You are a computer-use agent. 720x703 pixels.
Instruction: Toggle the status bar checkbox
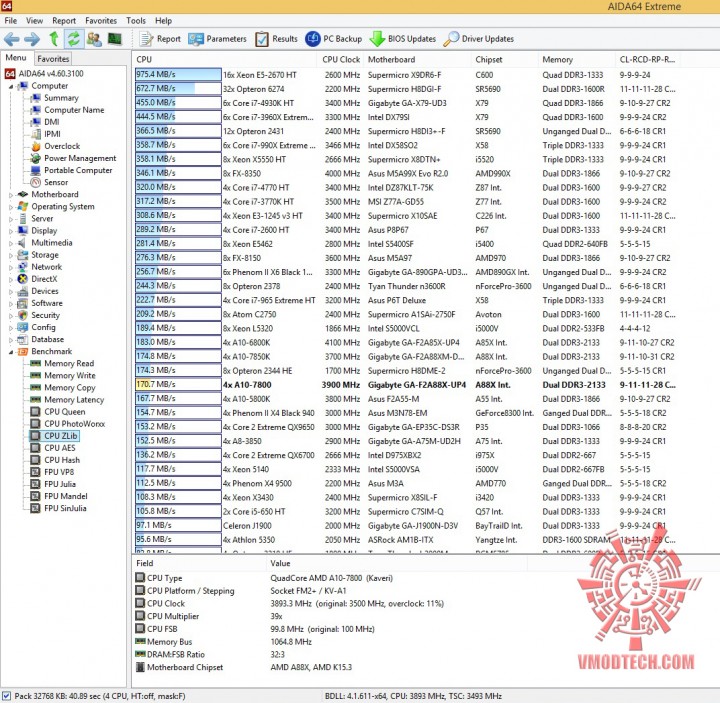pyautogui.click(x=6, y=696)
